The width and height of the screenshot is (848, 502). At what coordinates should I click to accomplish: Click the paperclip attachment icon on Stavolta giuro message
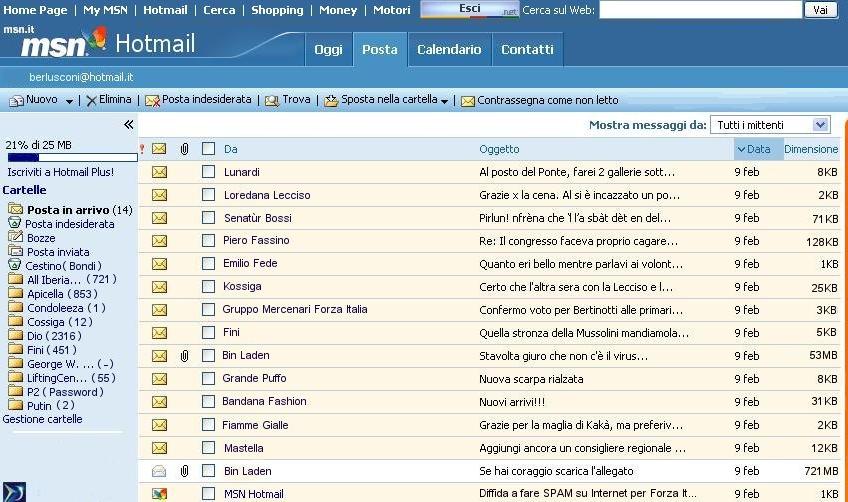tap(184, 355)
